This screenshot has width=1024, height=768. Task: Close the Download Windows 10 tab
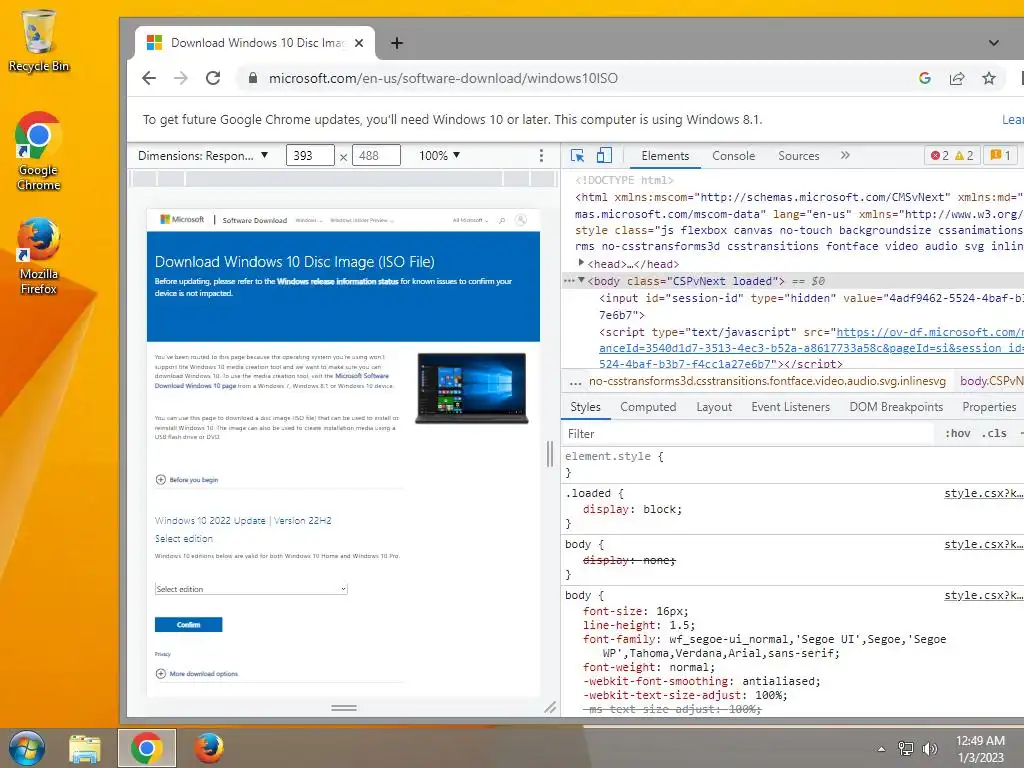tap(359, 43)
